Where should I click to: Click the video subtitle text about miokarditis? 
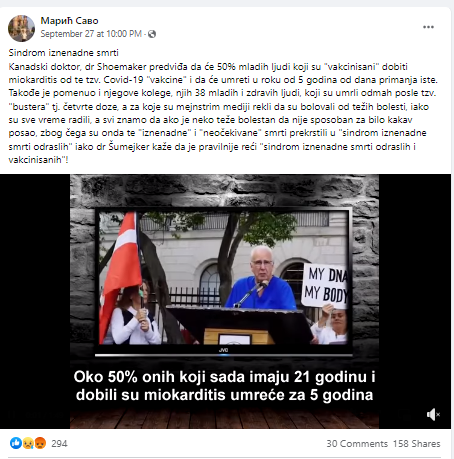click(x=224, y=386)
